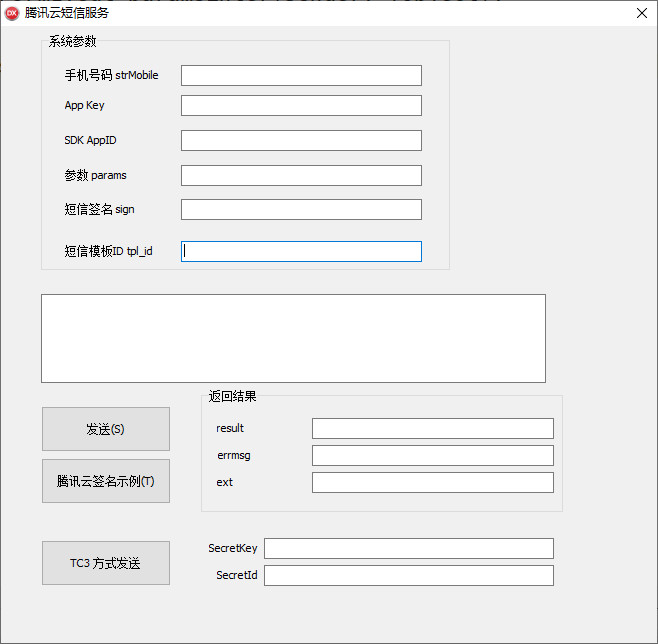Click the errmsg label text
The width and height of the screenshot is (658, 644).
(x=234, y=456)
